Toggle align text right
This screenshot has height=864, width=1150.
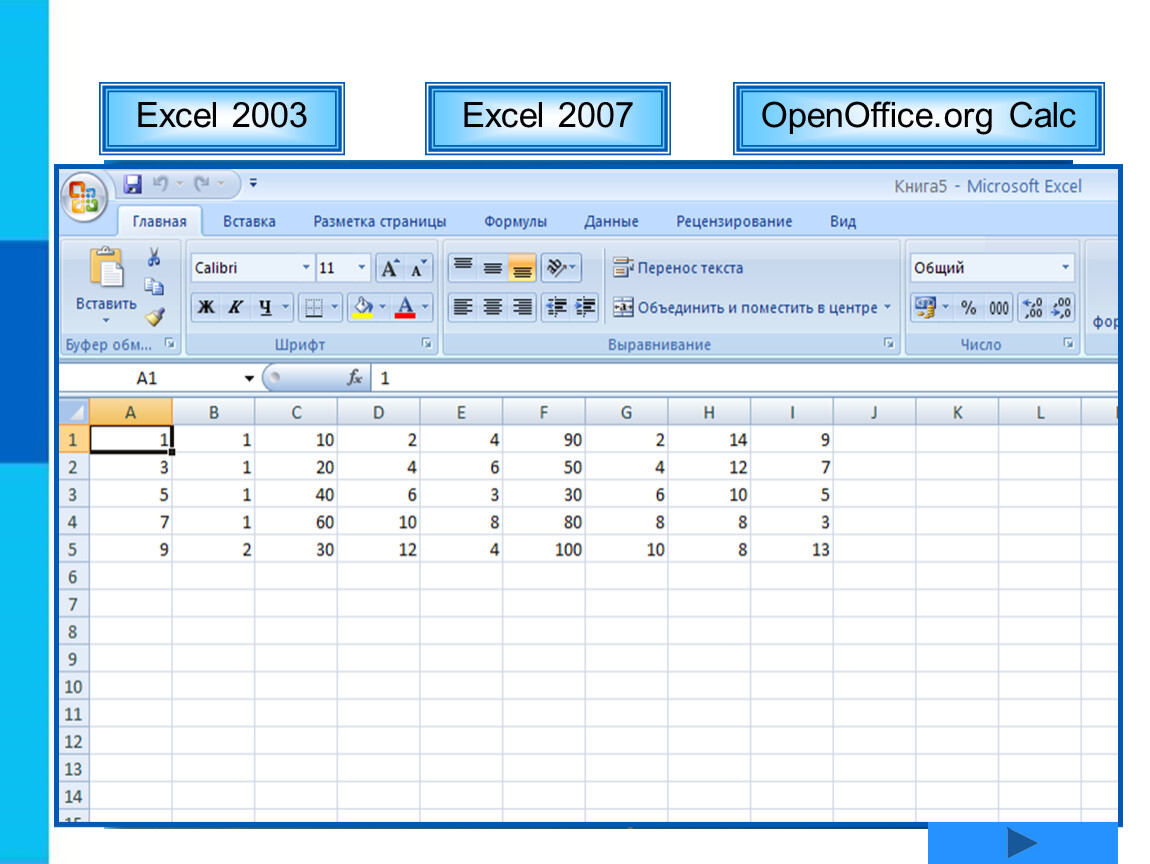[522, 307]
